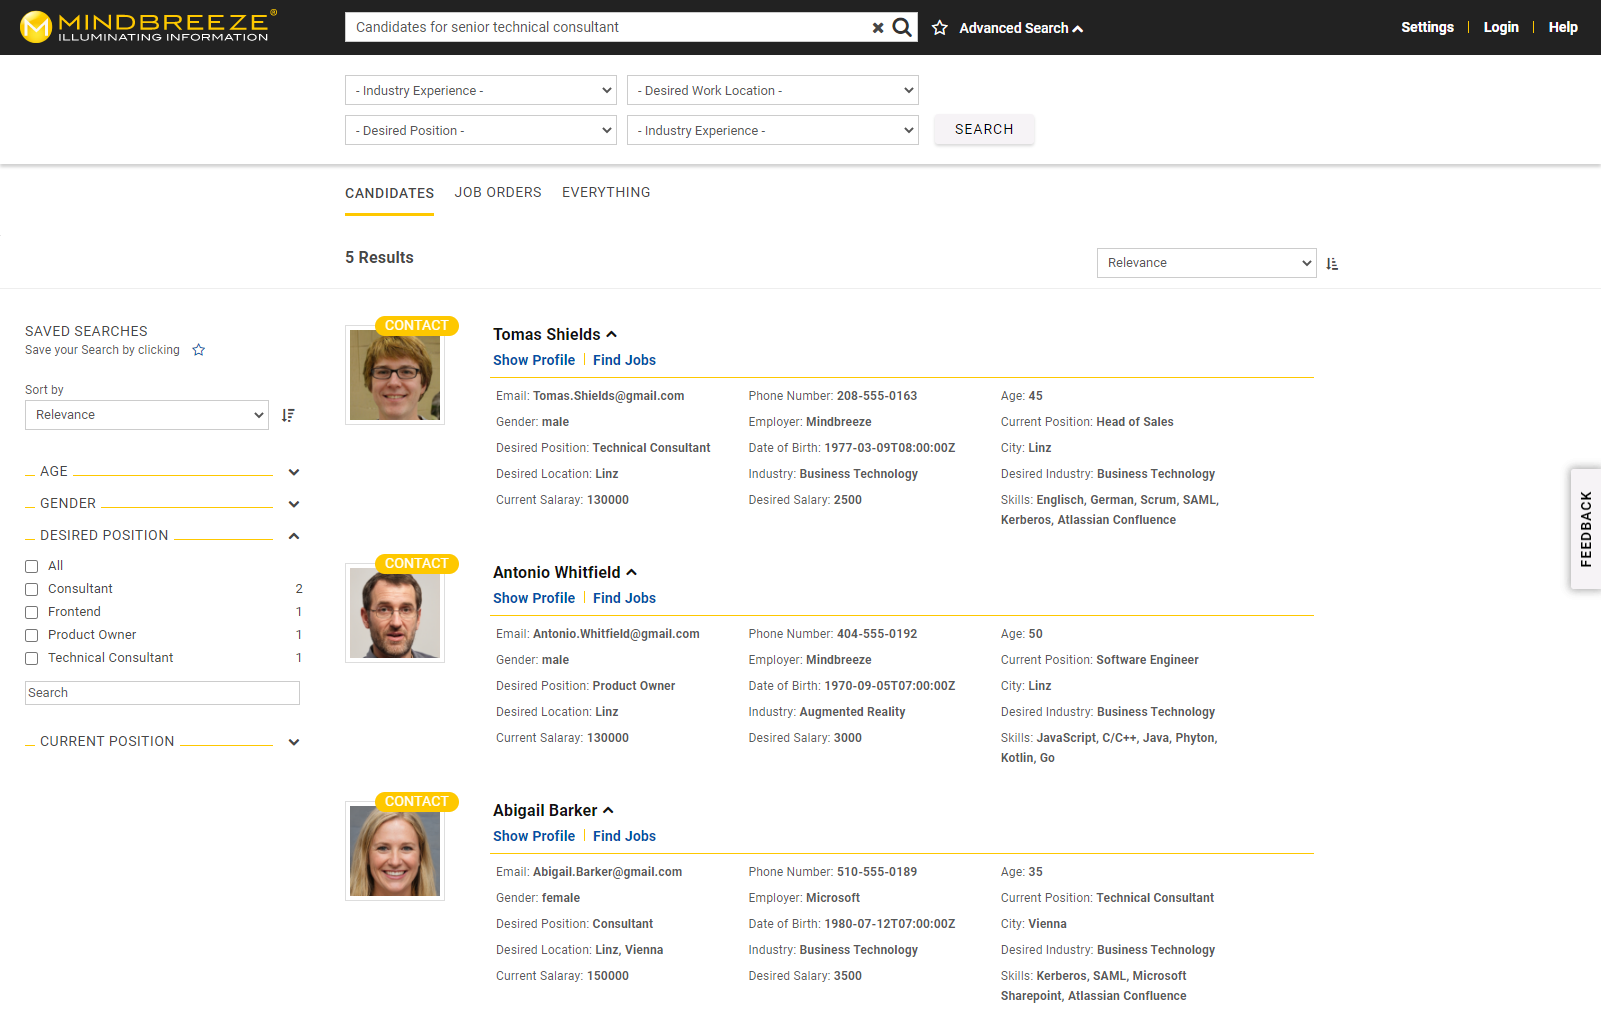The image size is (1601, 1027).
Task: Check the Frontend filter checkbox
Action: pos(32,612)
